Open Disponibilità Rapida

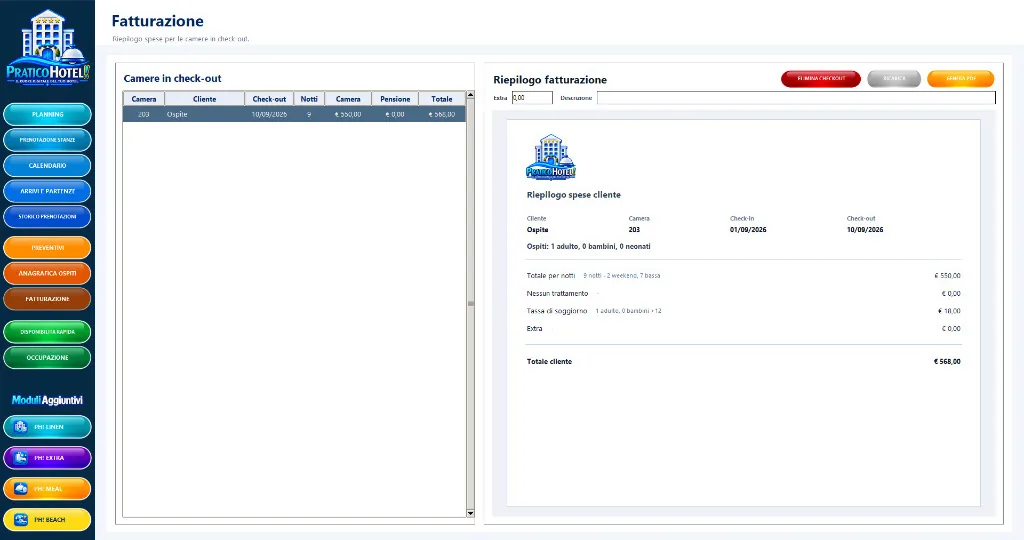[47, 332]
